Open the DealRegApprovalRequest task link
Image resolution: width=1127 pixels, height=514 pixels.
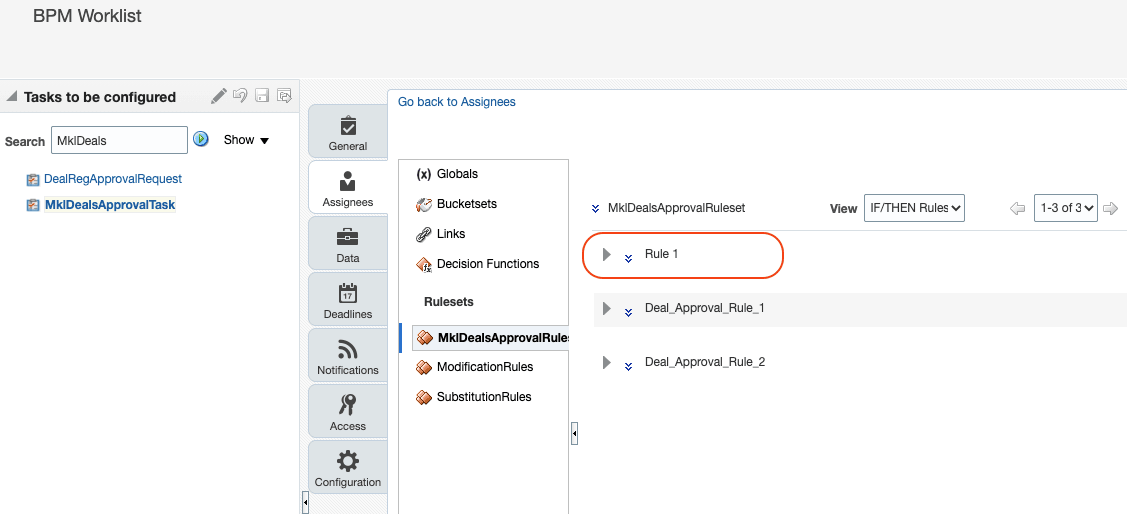(113, 179)
